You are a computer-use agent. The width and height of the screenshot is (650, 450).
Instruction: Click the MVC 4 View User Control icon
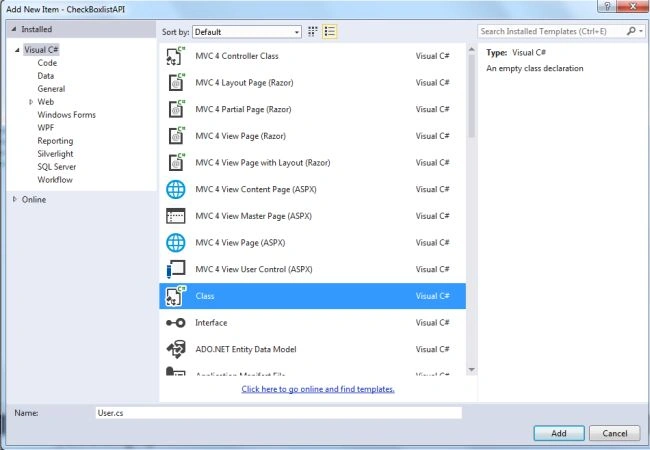[x=176, y=269]
